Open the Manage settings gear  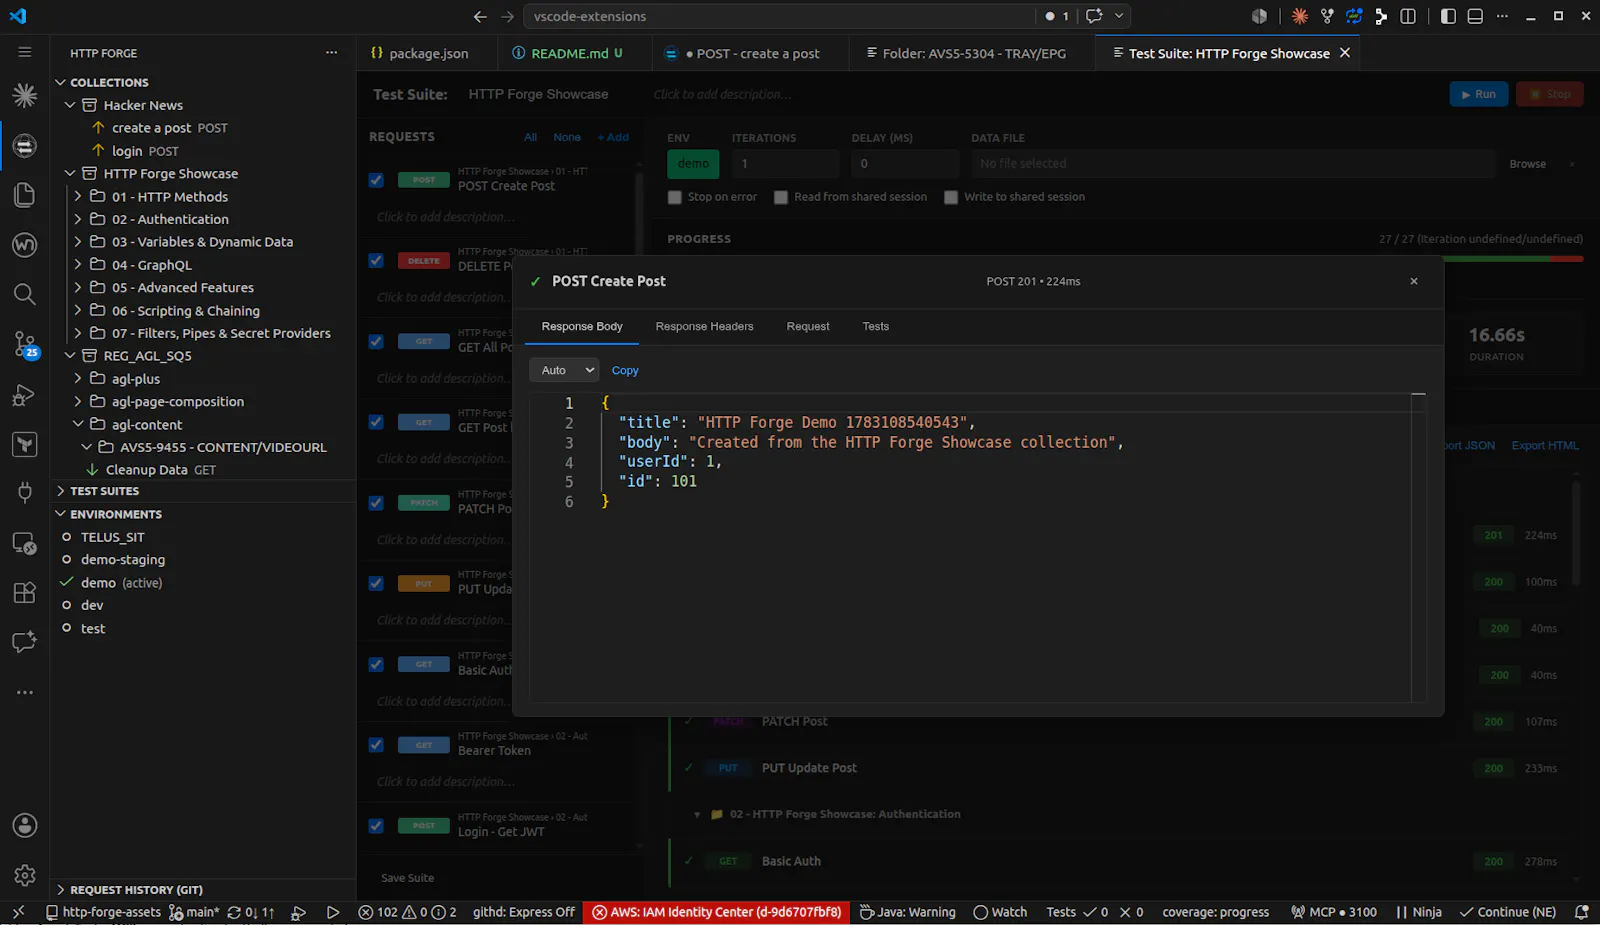point(25,876)
